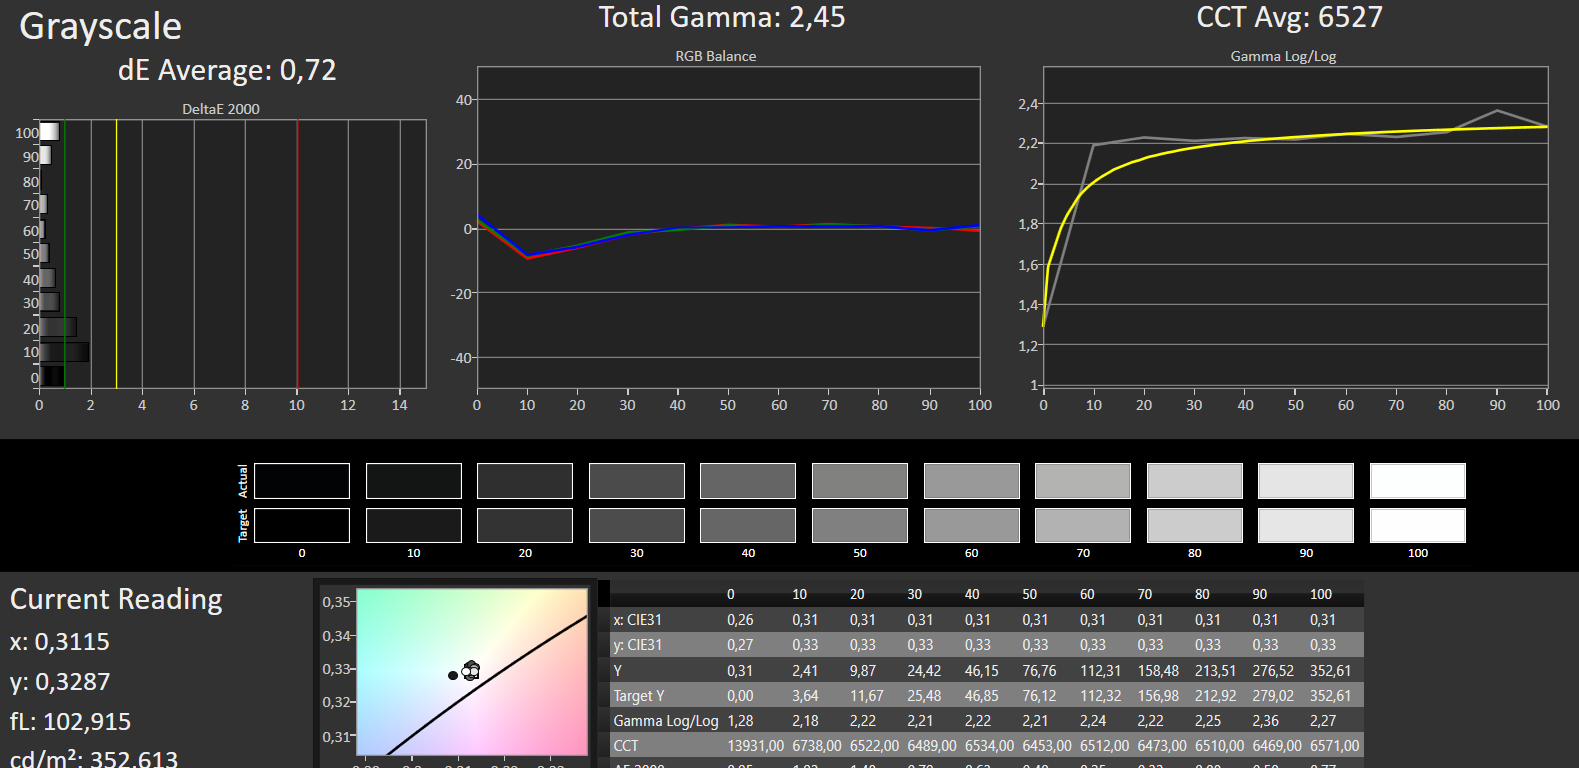The image size is (1579, 768).
Task: Click the Gamma Log/Log cell "2,36"
Action: (x=1265, y=721)
